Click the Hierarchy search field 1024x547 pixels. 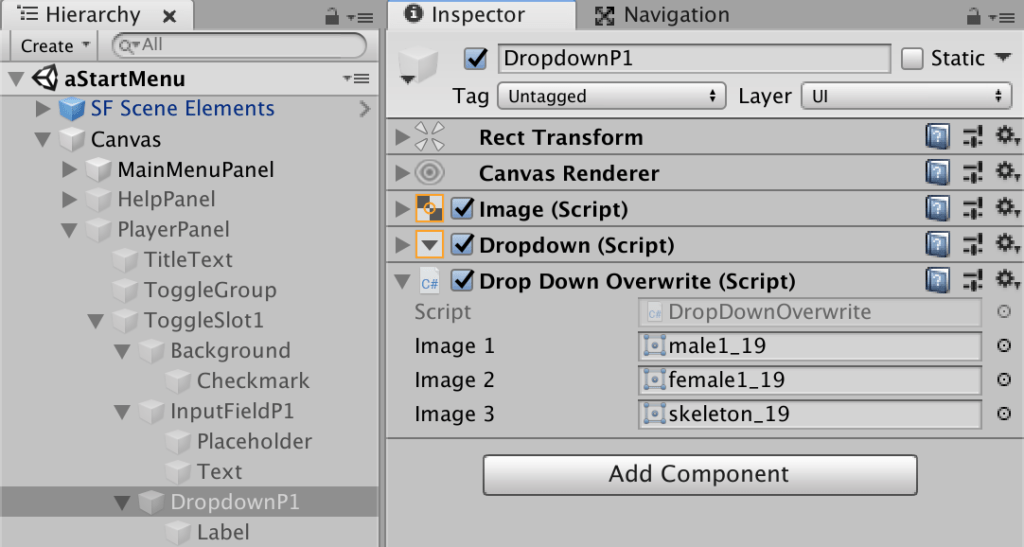pos(240,45)
